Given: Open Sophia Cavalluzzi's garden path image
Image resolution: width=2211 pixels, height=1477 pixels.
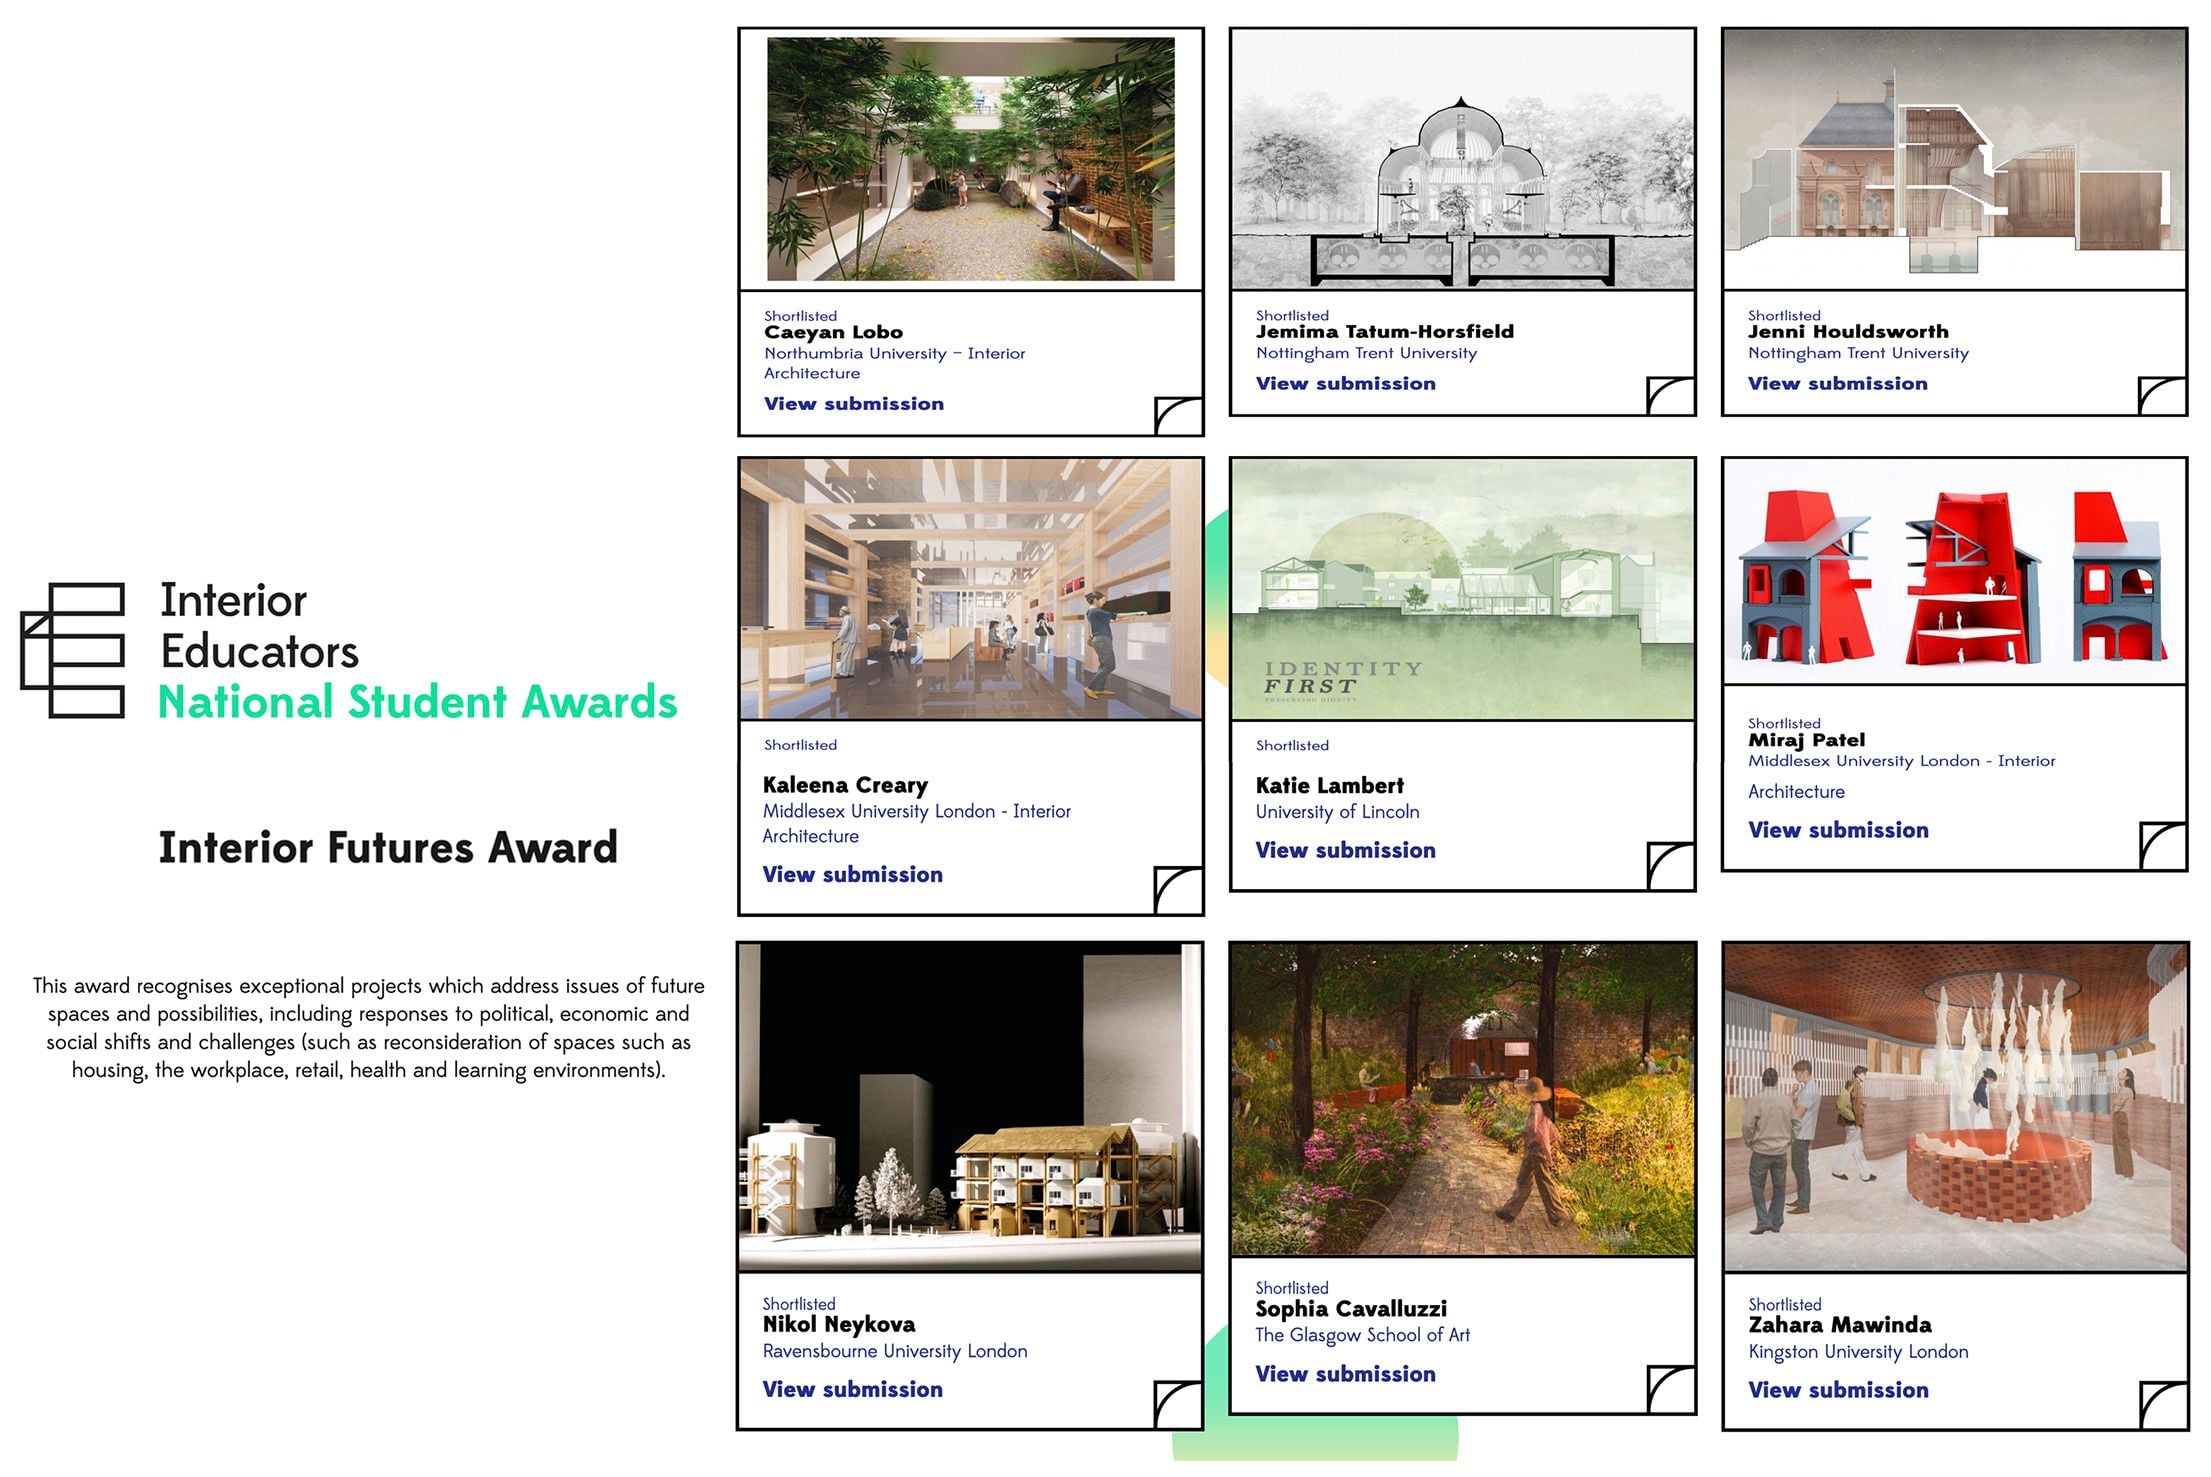Looking at the screenshot, I should click(1462, 1100).
